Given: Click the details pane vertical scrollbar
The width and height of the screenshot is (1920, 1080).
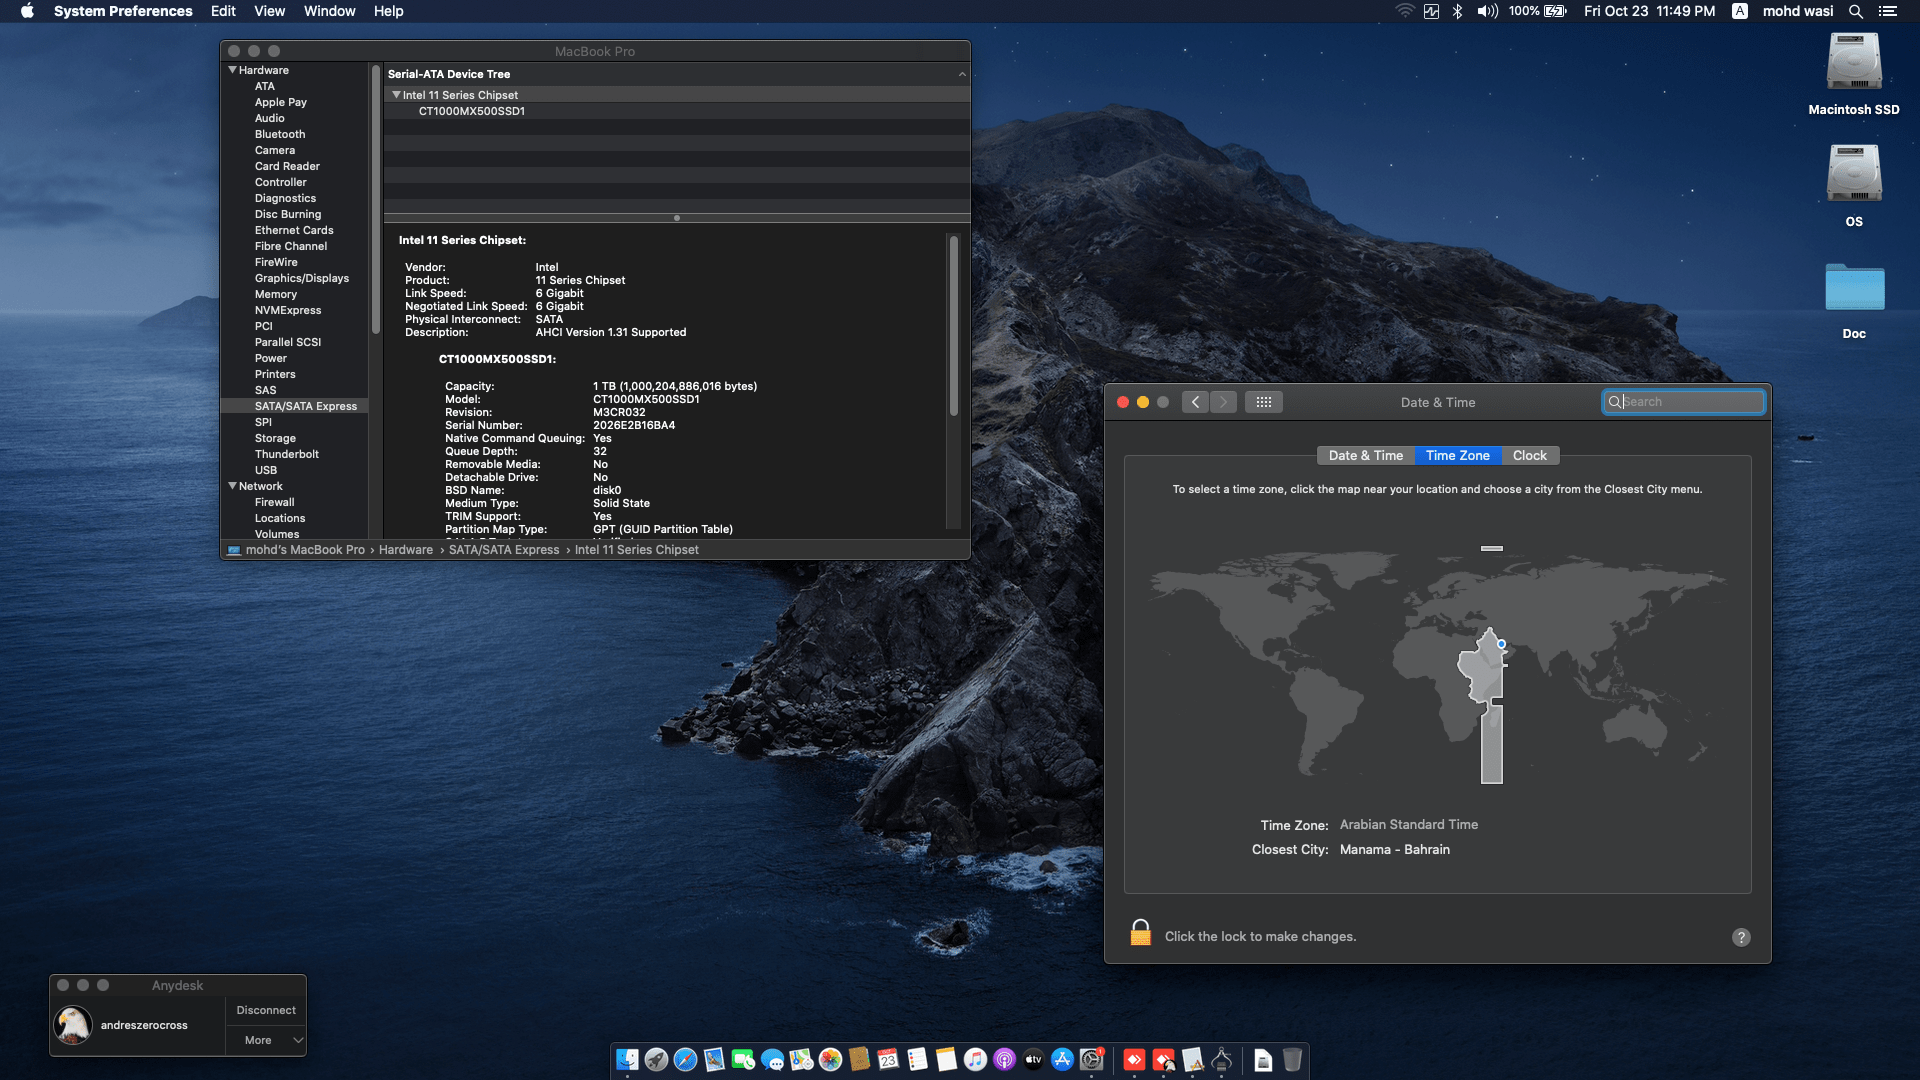Looking at the screenshot, I should (953, 326).
